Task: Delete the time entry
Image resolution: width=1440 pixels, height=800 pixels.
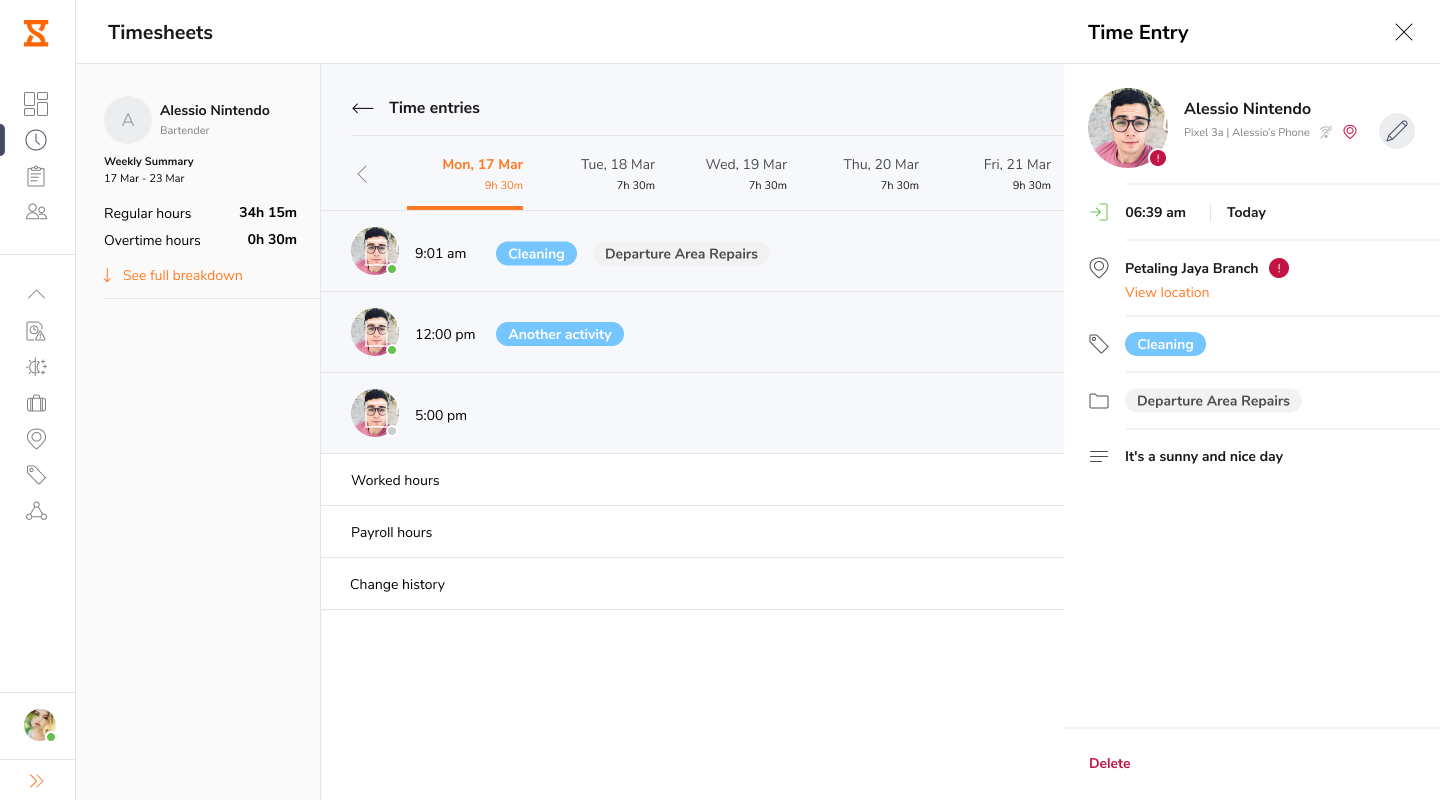Action: click(x=1109, y=763)
